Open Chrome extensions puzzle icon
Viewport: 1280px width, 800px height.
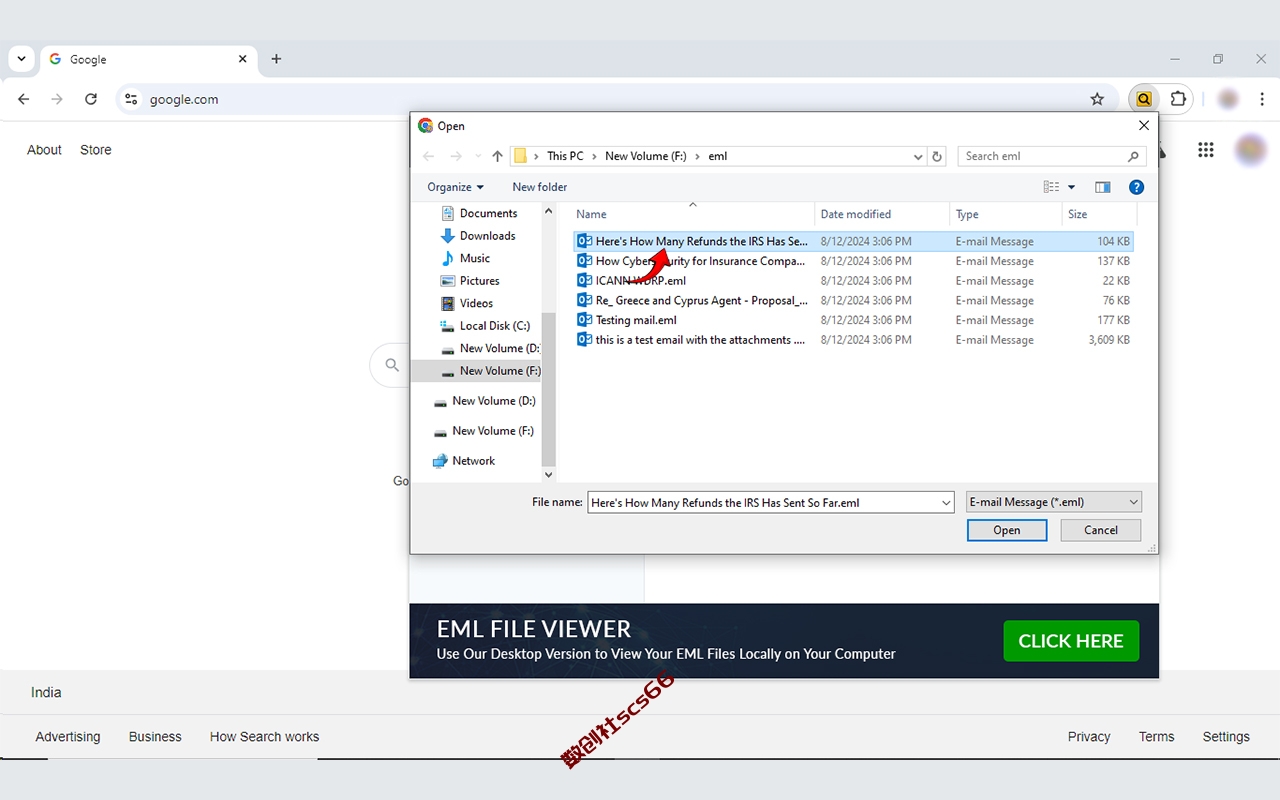pyautogui.click(x=1178, y=99)
